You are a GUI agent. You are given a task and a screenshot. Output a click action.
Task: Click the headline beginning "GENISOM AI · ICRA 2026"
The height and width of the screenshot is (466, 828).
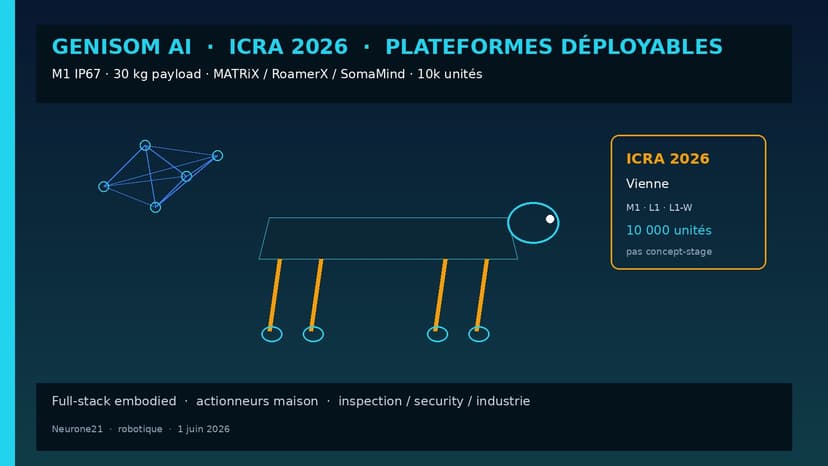pyautogui.click(x=387, y=46)
